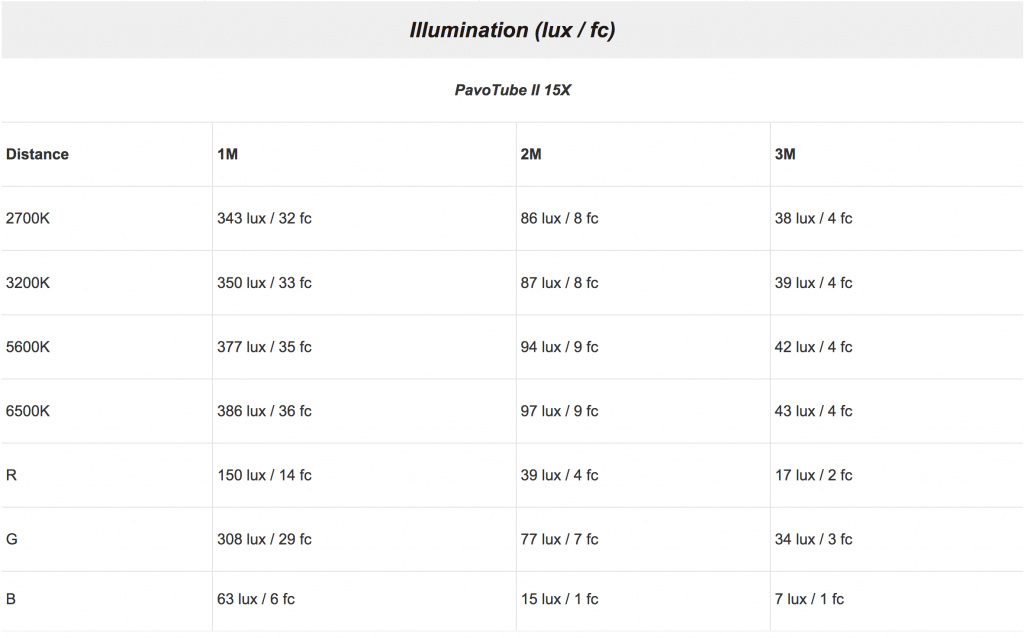The height and width of the screenshot is (638, 1024).
Task: Click the 42 lux / 4 fc cell
Action: click(x=813, y=347)
